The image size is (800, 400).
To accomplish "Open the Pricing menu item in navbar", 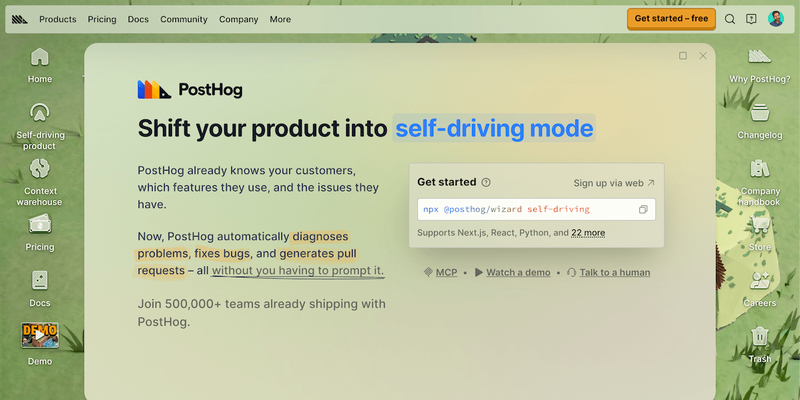I will (102, 19).
